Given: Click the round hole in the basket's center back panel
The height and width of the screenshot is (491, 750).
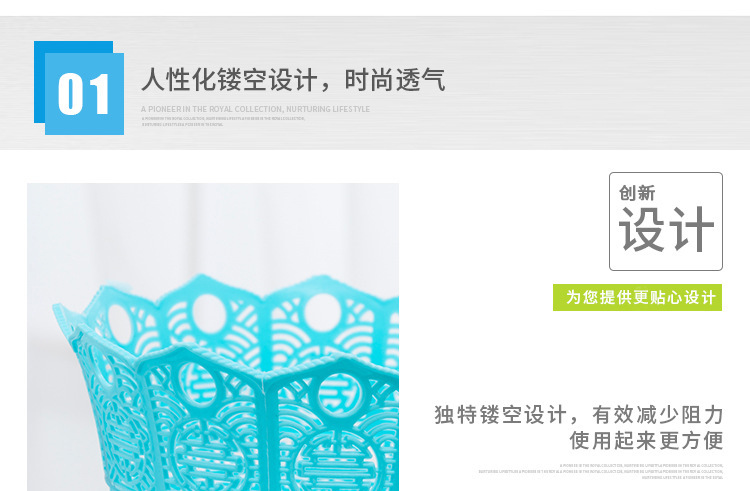Looking at the screenshot, I should 209,312.
